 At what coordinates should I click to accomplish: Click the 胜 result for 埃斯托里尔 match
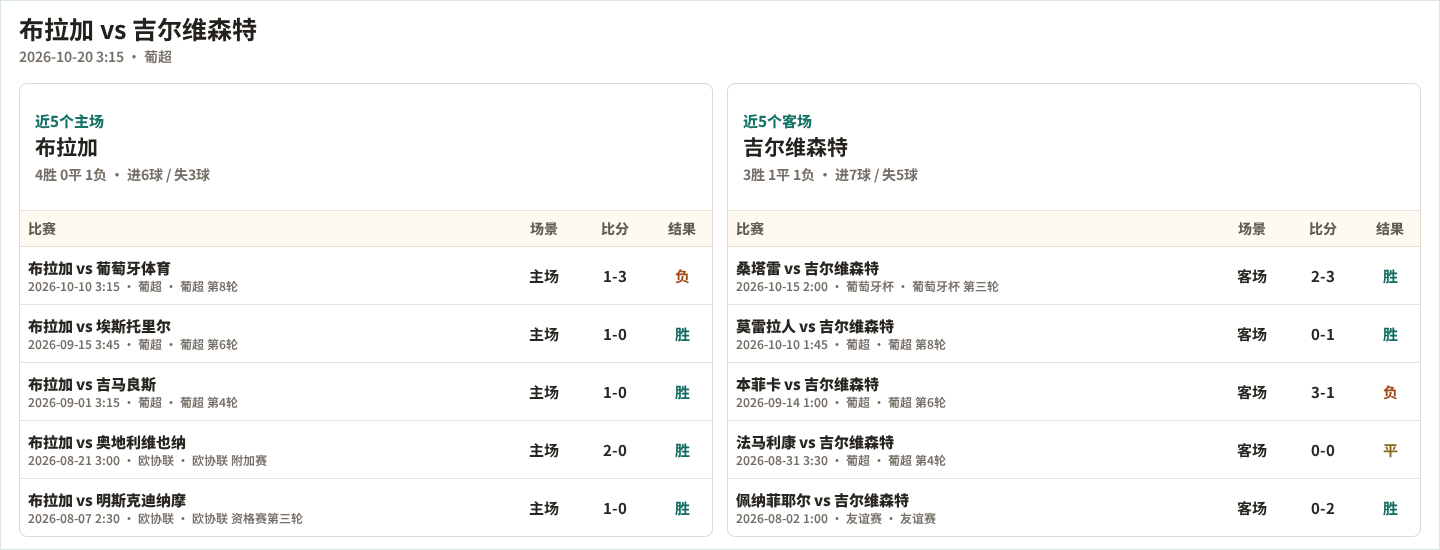[x=682, y=334]
